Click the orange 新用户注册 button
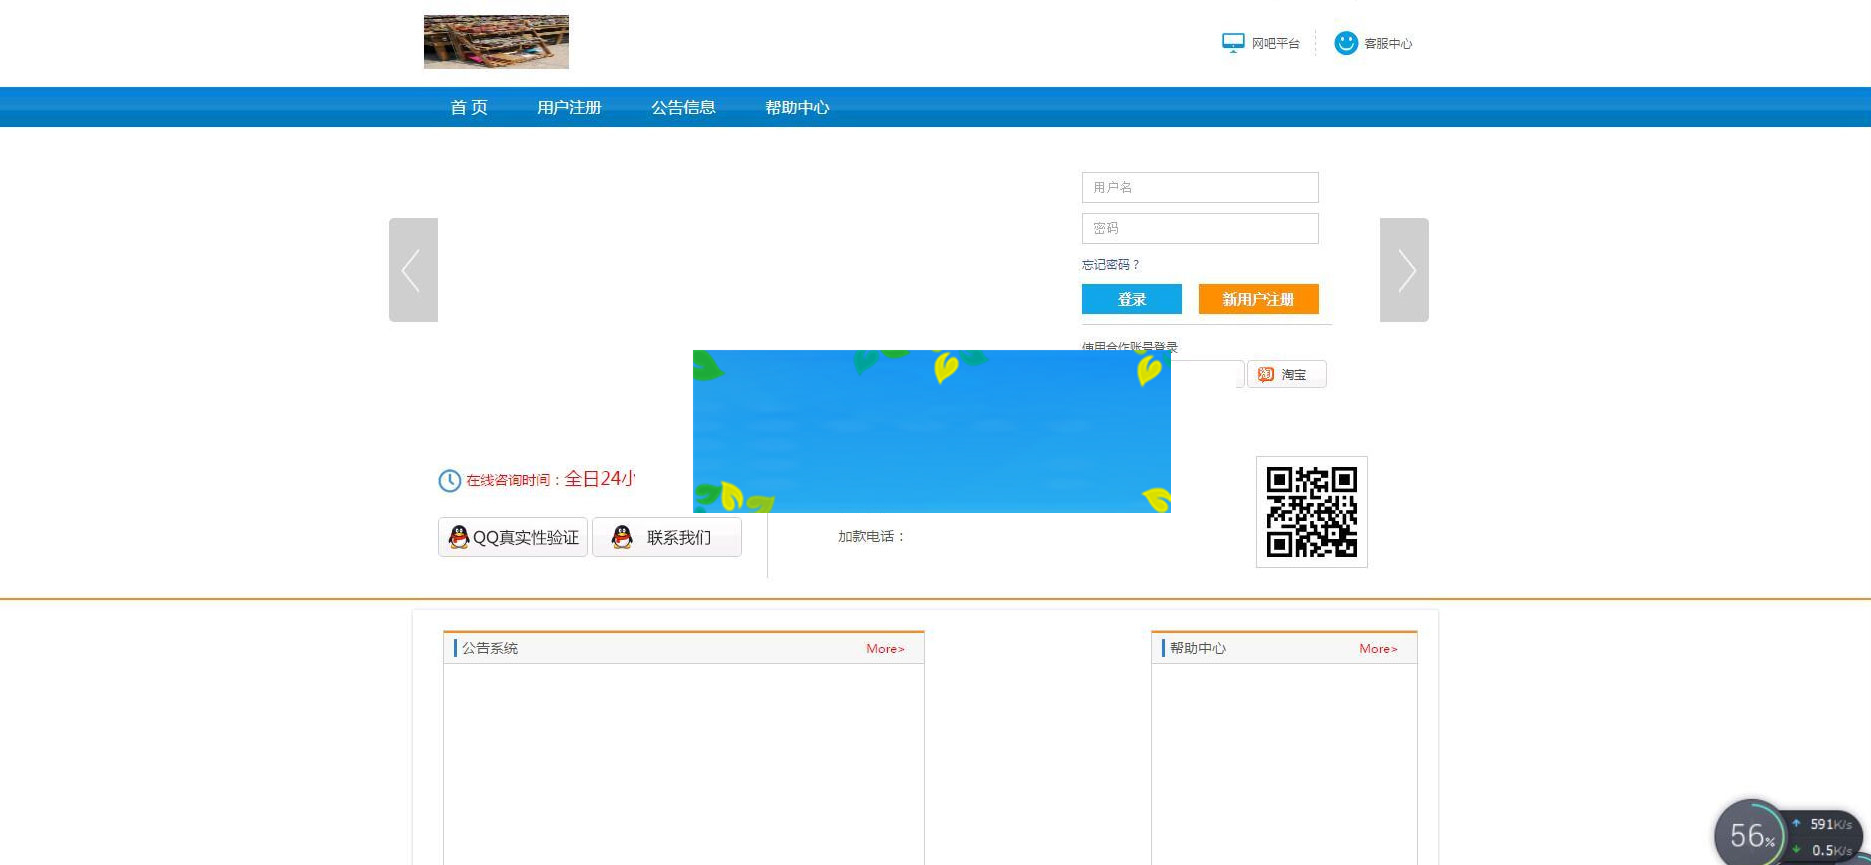The width and height of the screenshot is (1871, 865). click(x=1258, y=299)
